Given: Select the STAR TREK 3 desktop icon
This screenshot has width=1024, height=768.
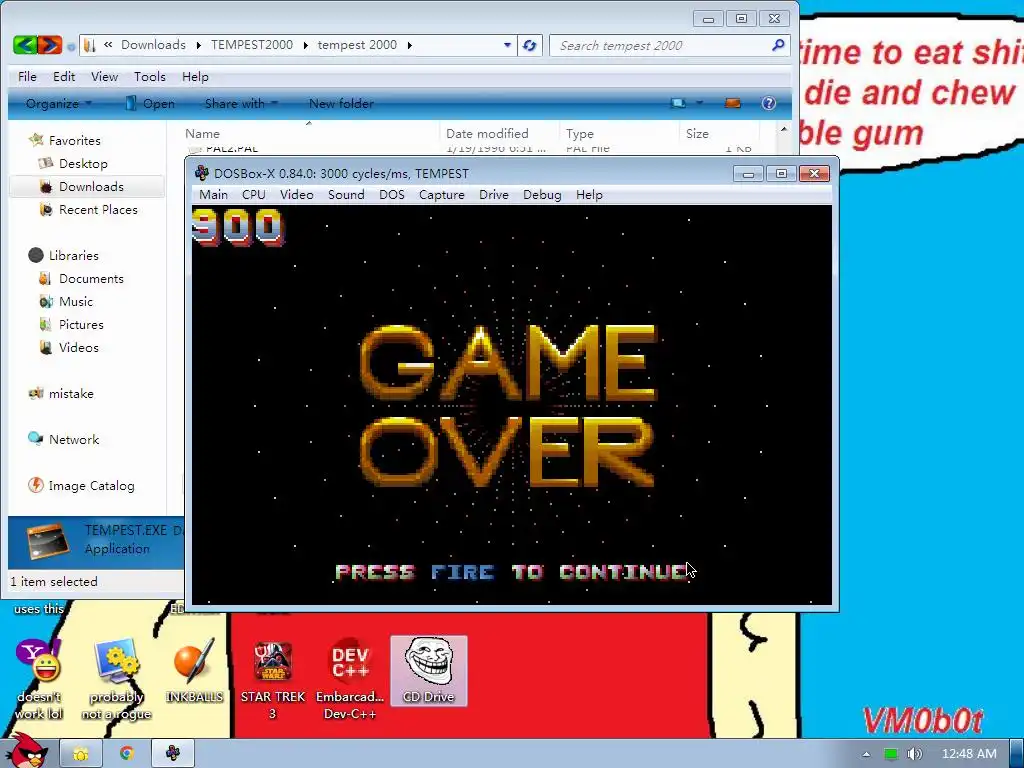Looking at the screenshot, I should 272,680.
